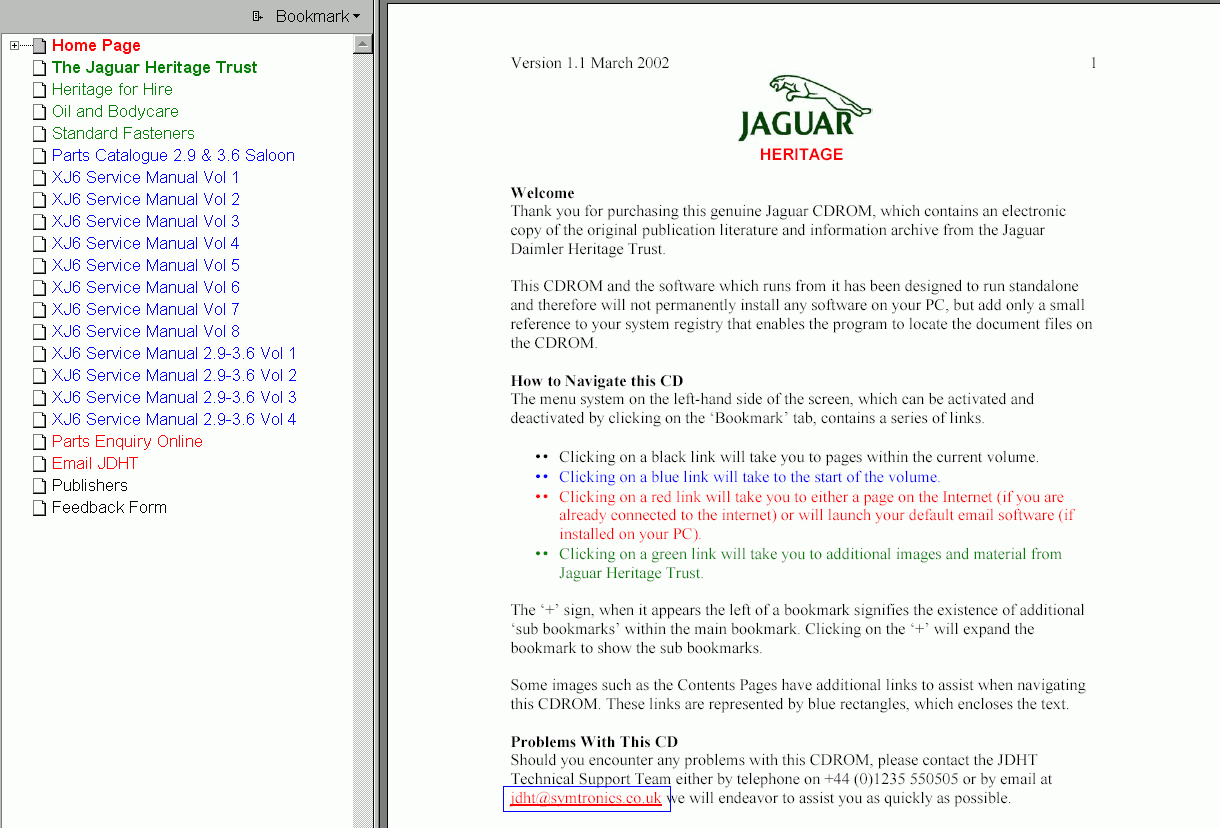Click the Feedback Form page icon
This screenshot has height=828, width=1220.
[x=39, y=507]
